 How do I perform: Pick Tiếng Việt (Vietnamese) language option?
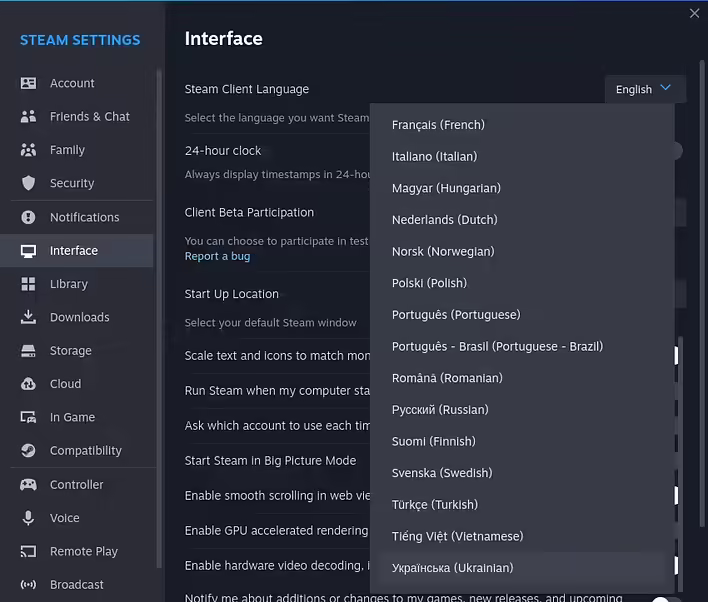pyautogui.click(x=522, y=536)
